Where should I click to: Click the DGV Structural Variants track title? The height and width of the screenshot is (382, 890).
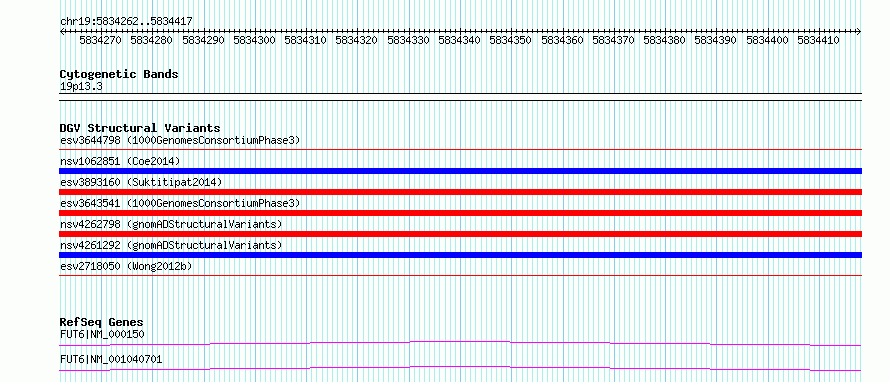(140, 128)
